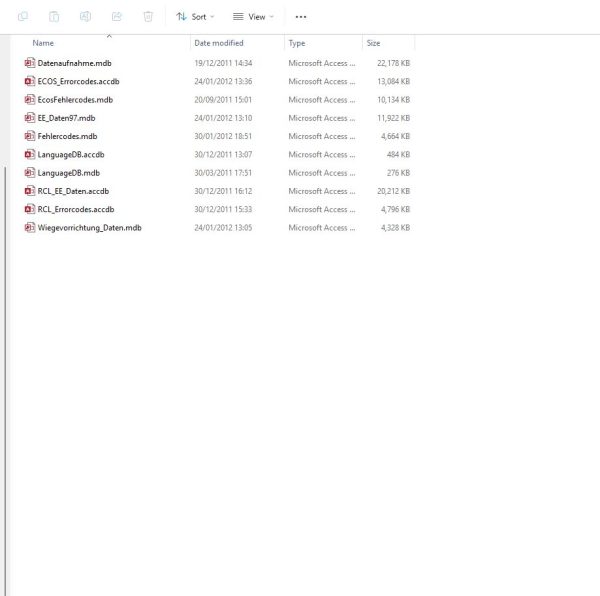600x596 pixels.
Task: Select file name LanguageDB.accdb
Action: tap(71, 155)
